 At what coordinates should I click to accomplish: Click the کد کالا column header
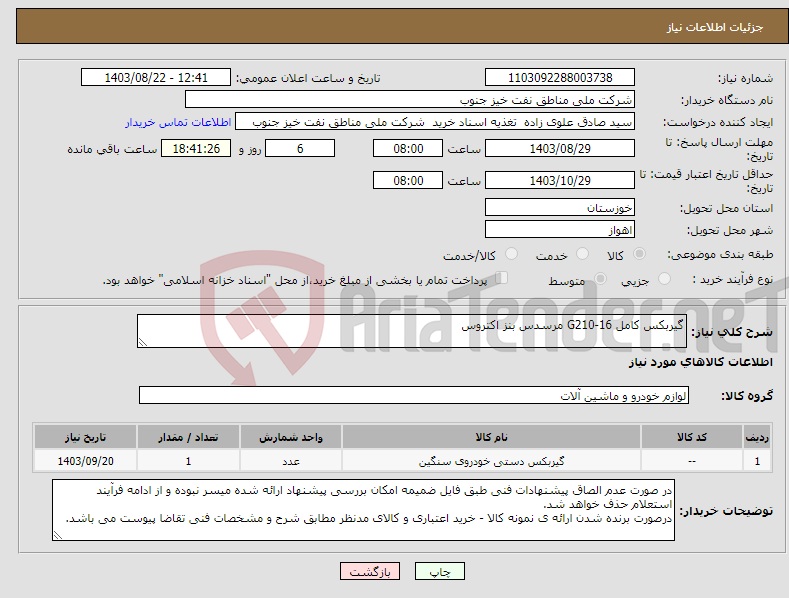coord(692,437)
